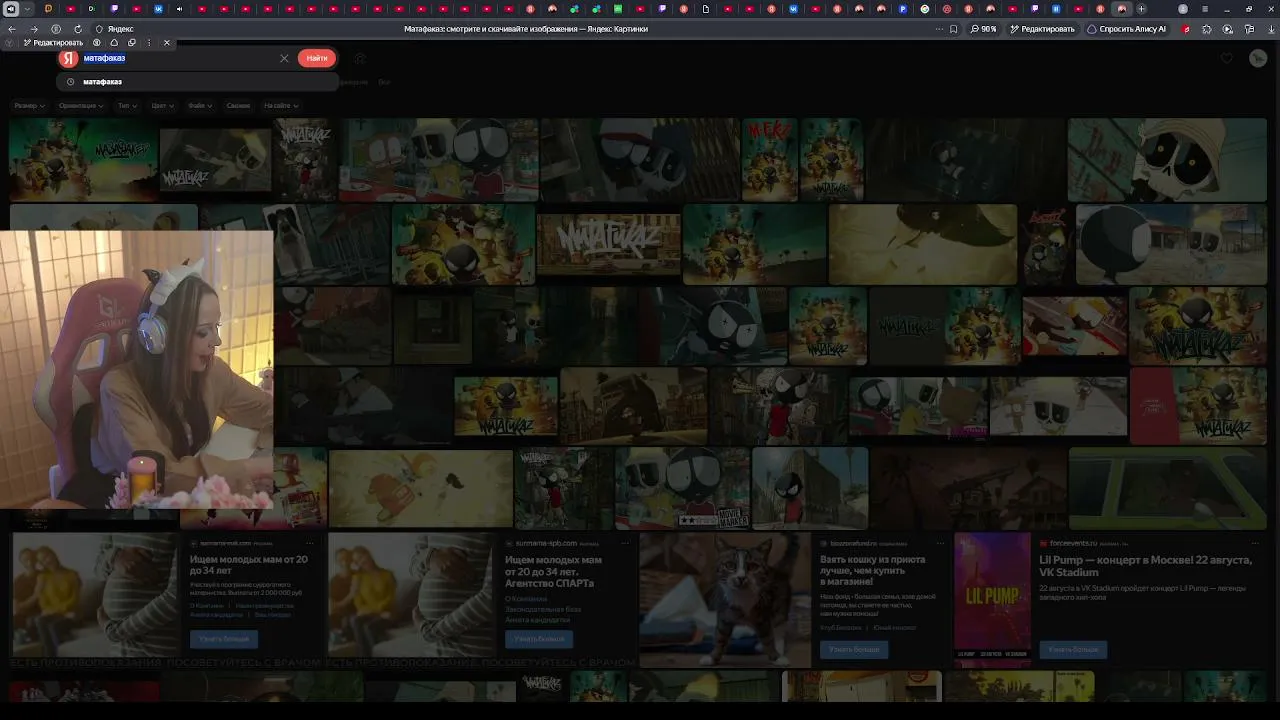The width and height of the screenshot is (1280, 720).
Task: Open Спросить Алису AI assistant
Action: (x=1127, y=29)
